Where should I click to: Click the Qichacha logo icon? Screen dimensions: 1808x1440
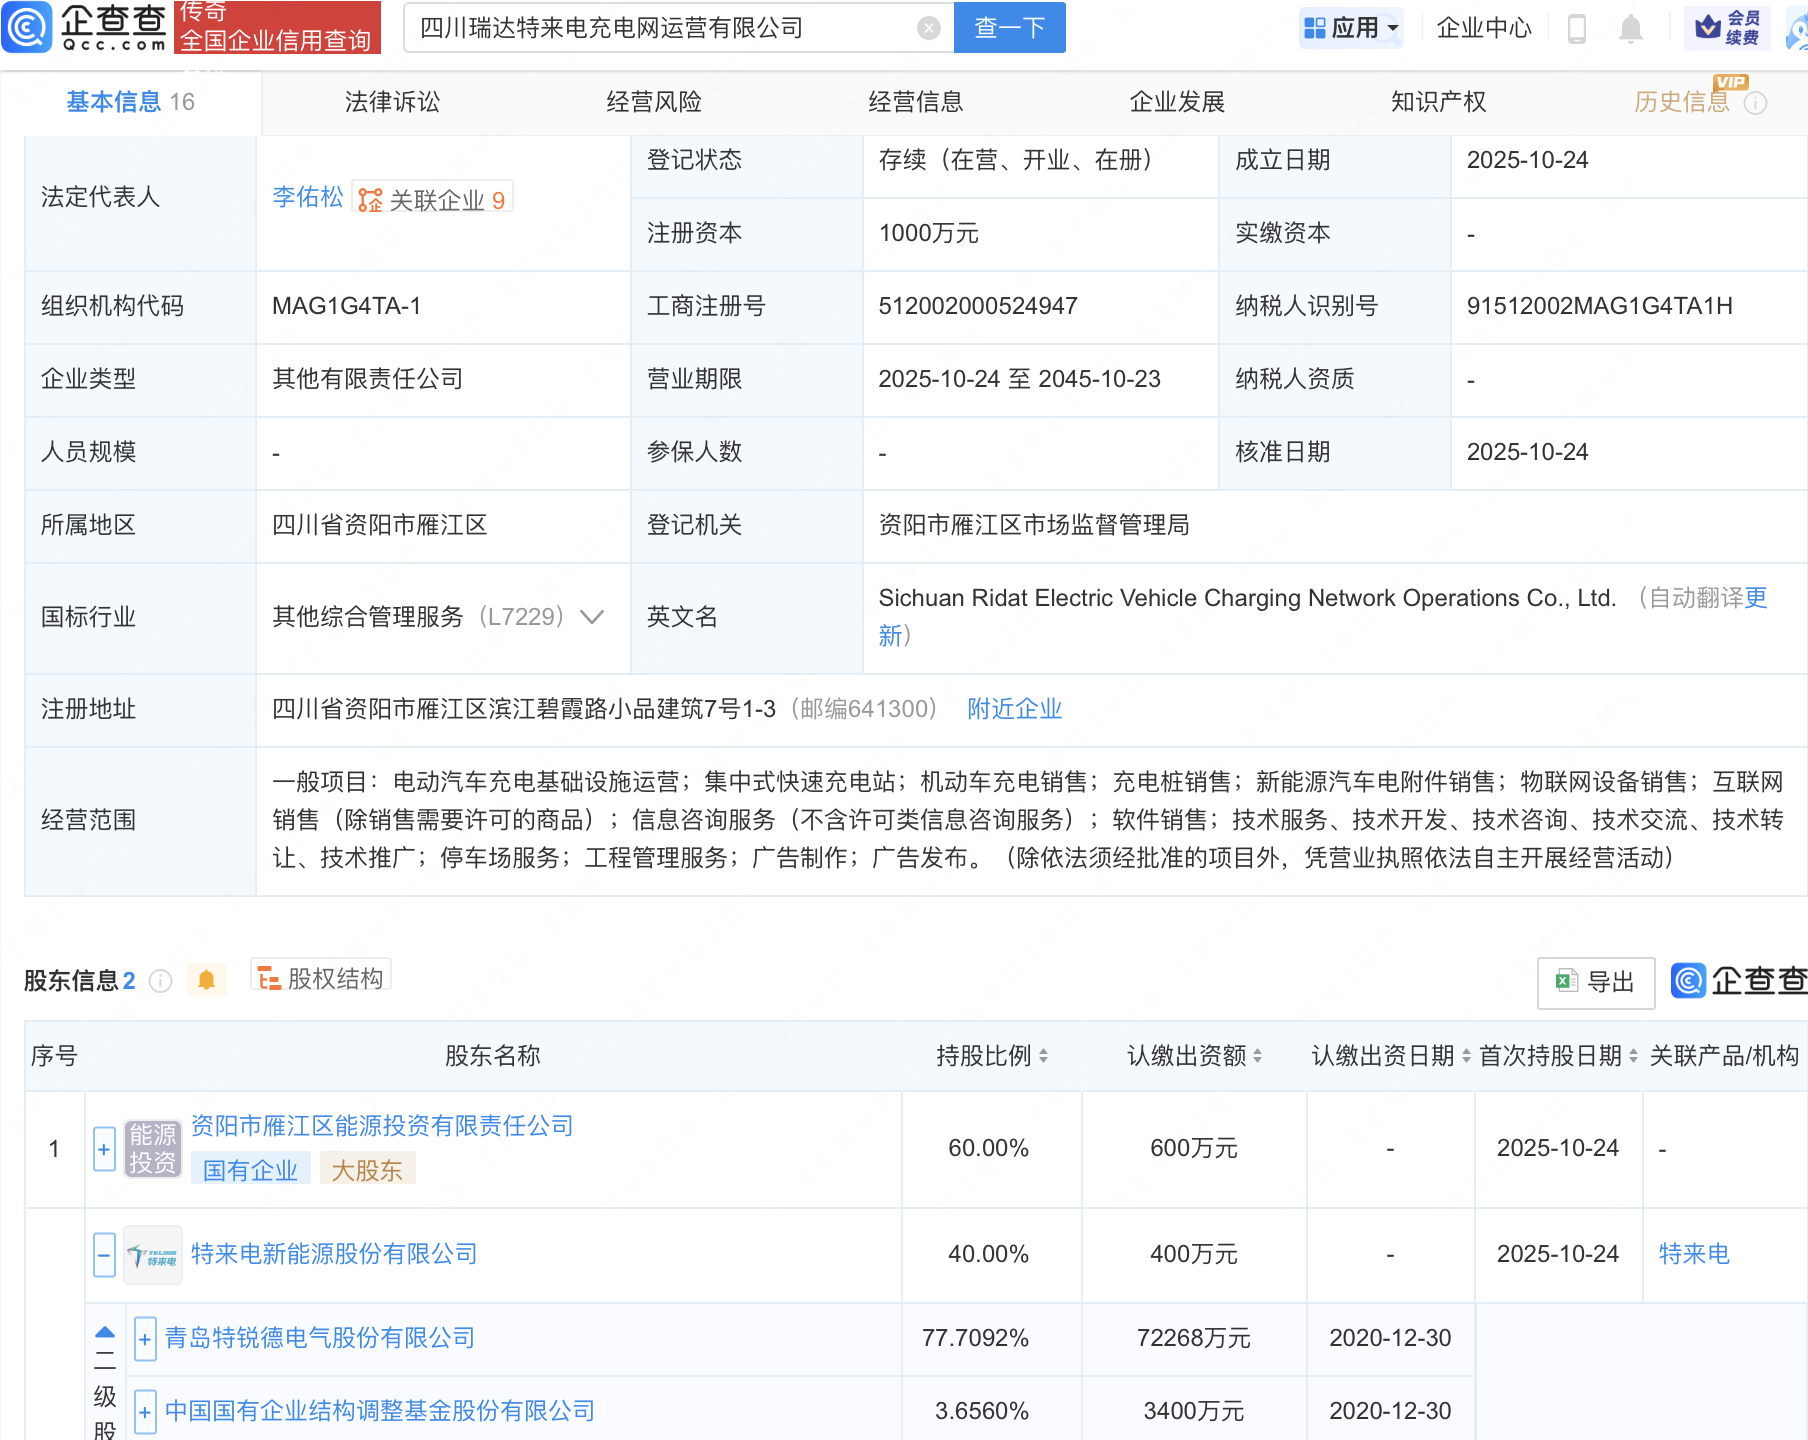click(27, 27)
